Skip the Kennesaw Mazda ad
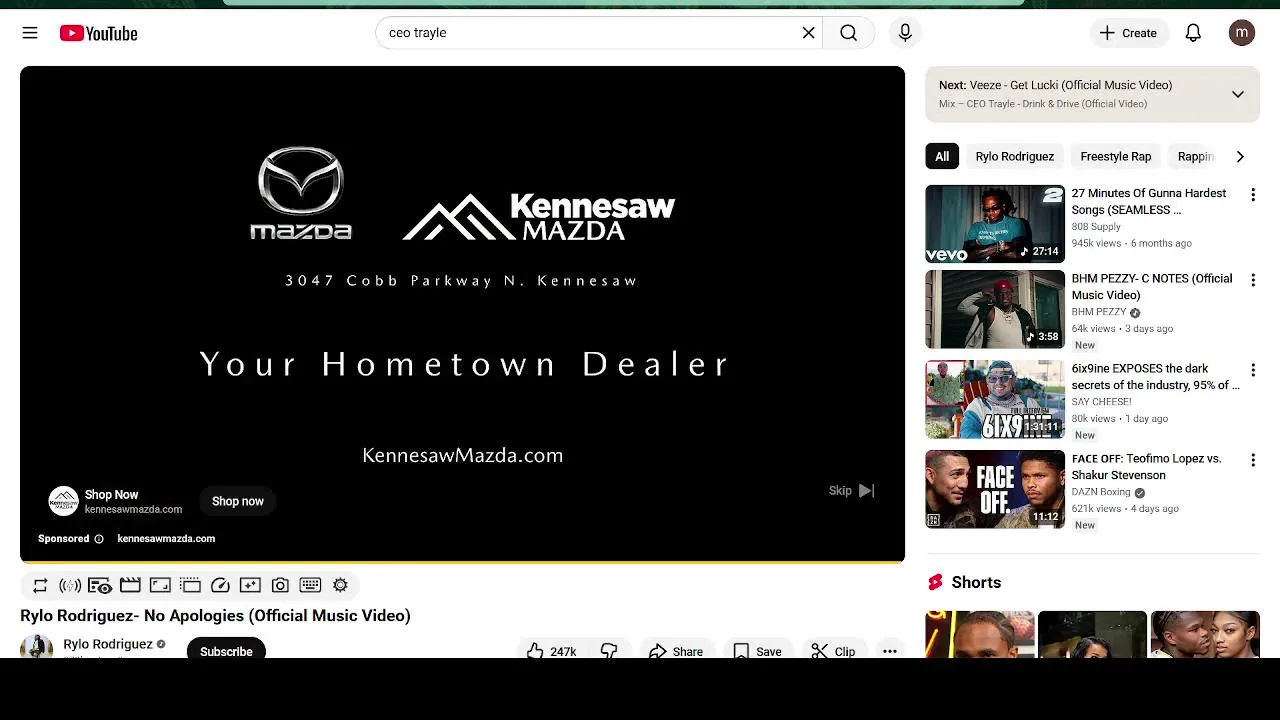The width and height of the screenshot is (1280, 720). (x=852, y=490)
